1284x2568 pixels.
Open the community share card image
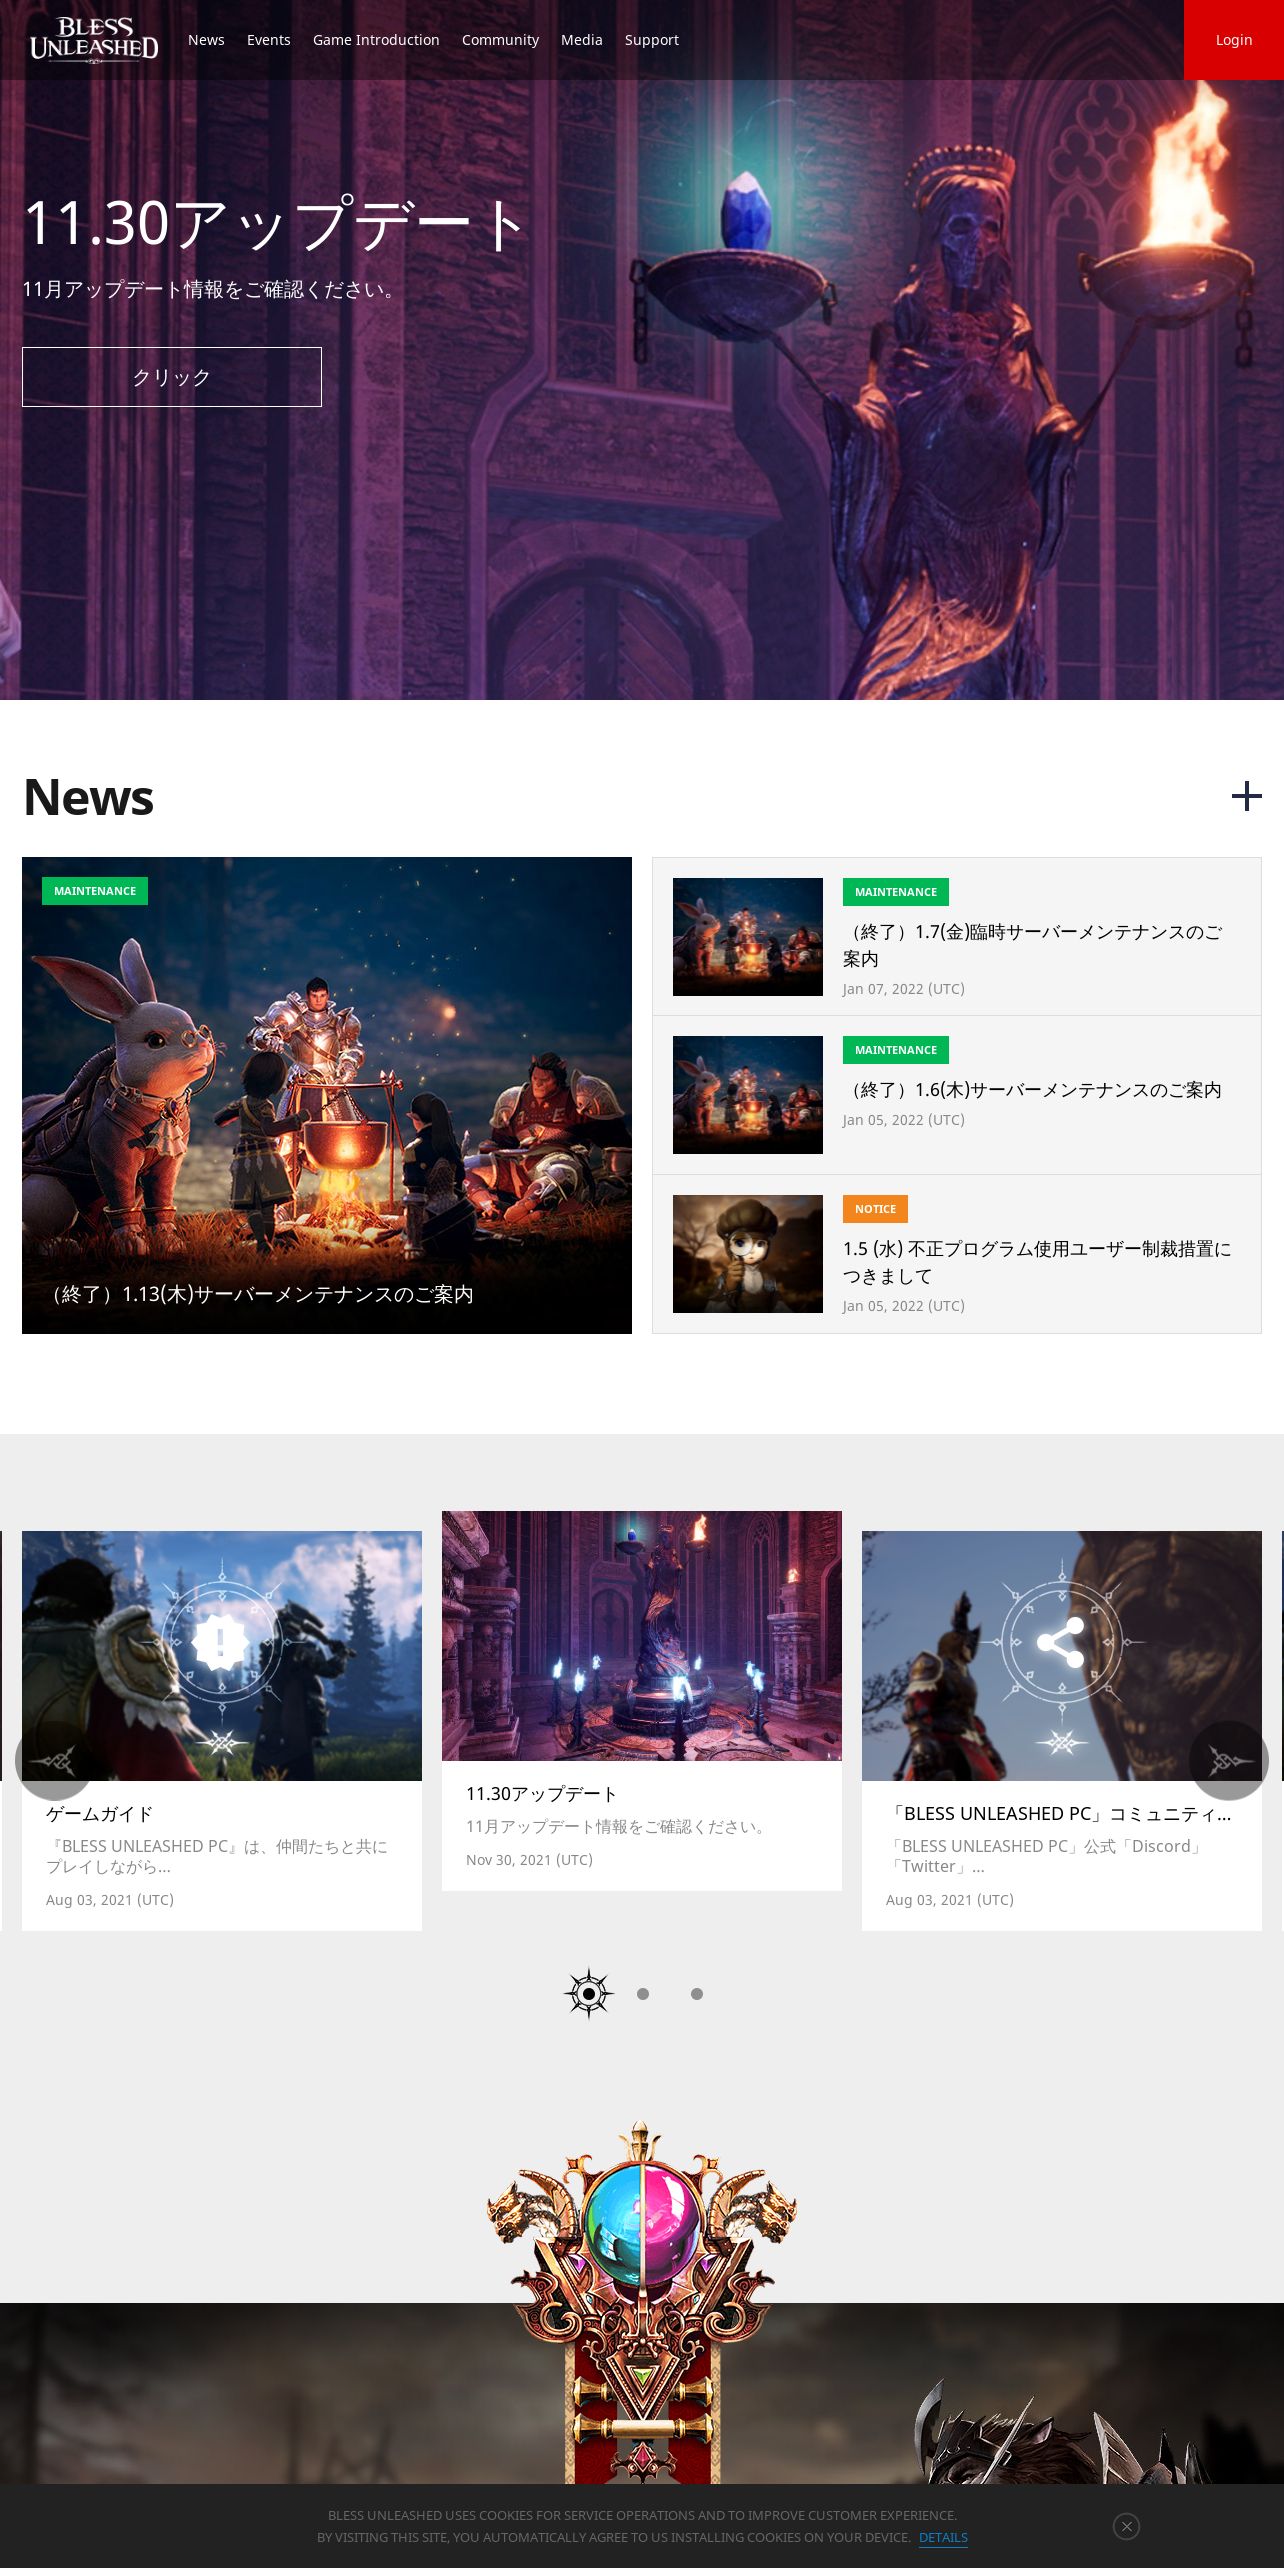point(1062,1656)
